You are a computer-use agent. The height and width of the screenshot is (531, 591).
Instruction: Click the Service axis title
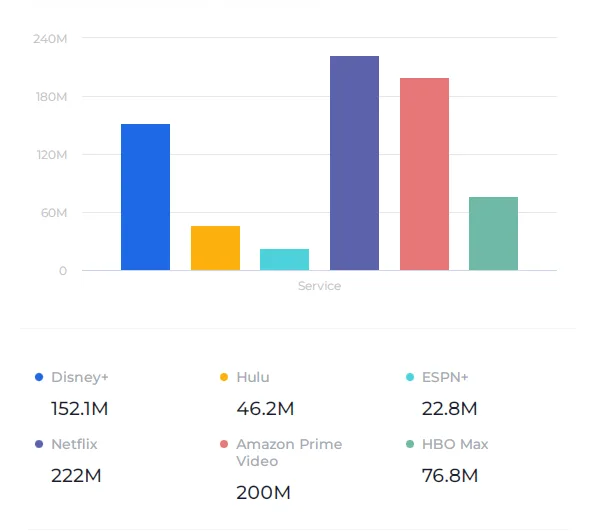[320, 286]
